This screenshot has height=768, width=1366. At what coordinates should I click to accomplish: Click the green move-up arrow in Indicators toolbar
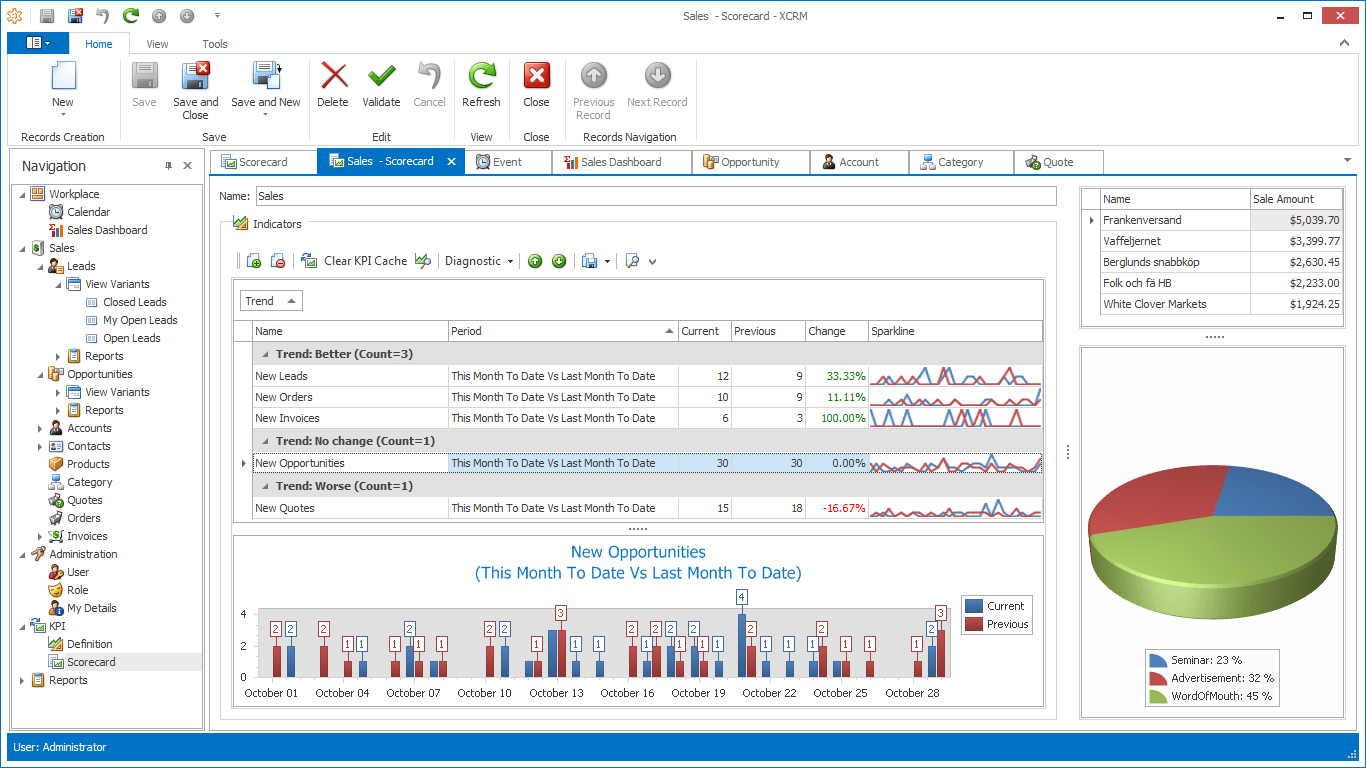pos(535,261)
